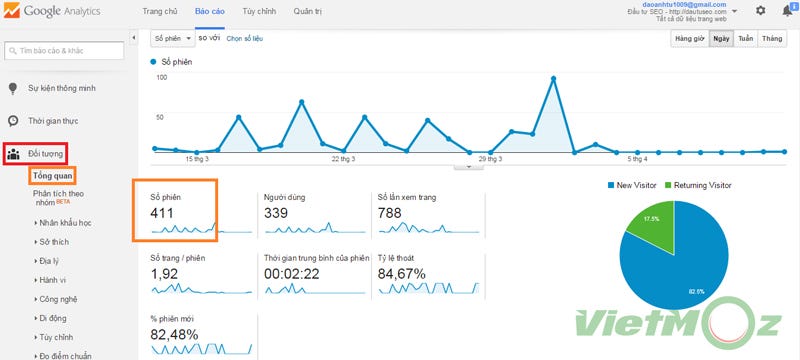Open settings via the gear icon
This screenshot has width=800, height=360.
[760, 10]
